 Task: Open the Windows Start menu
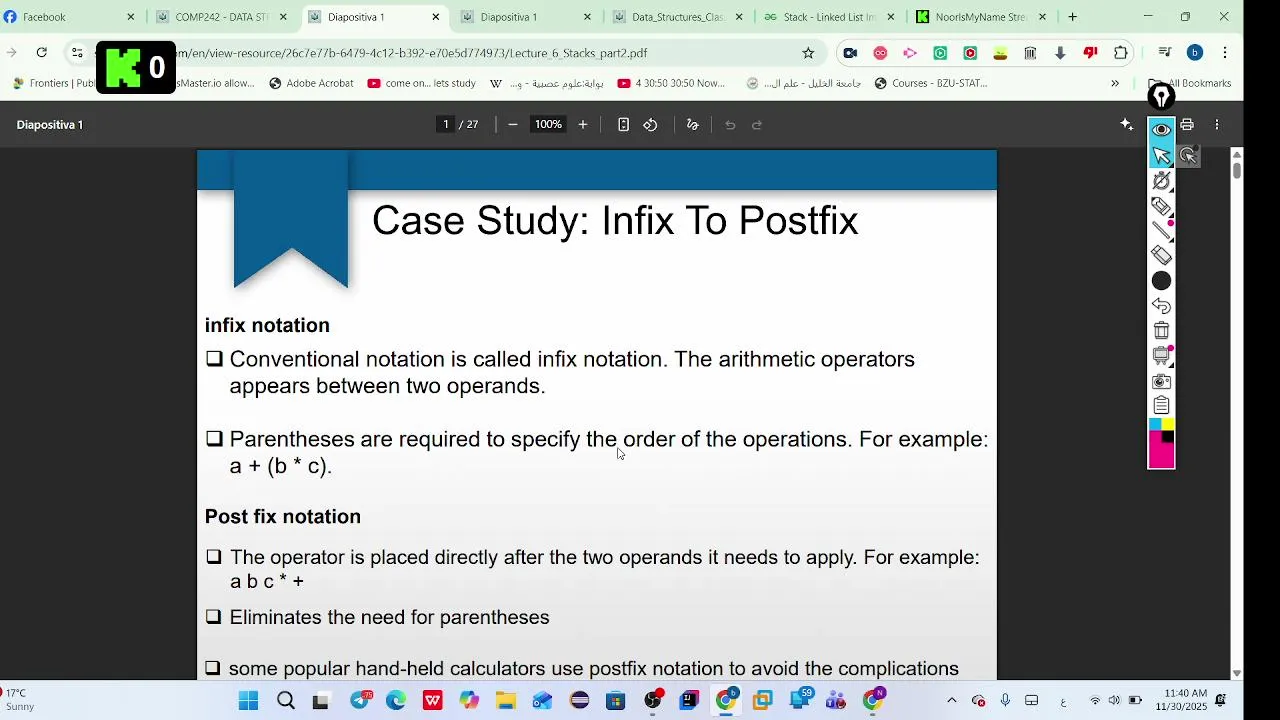[x=249, y=701]
